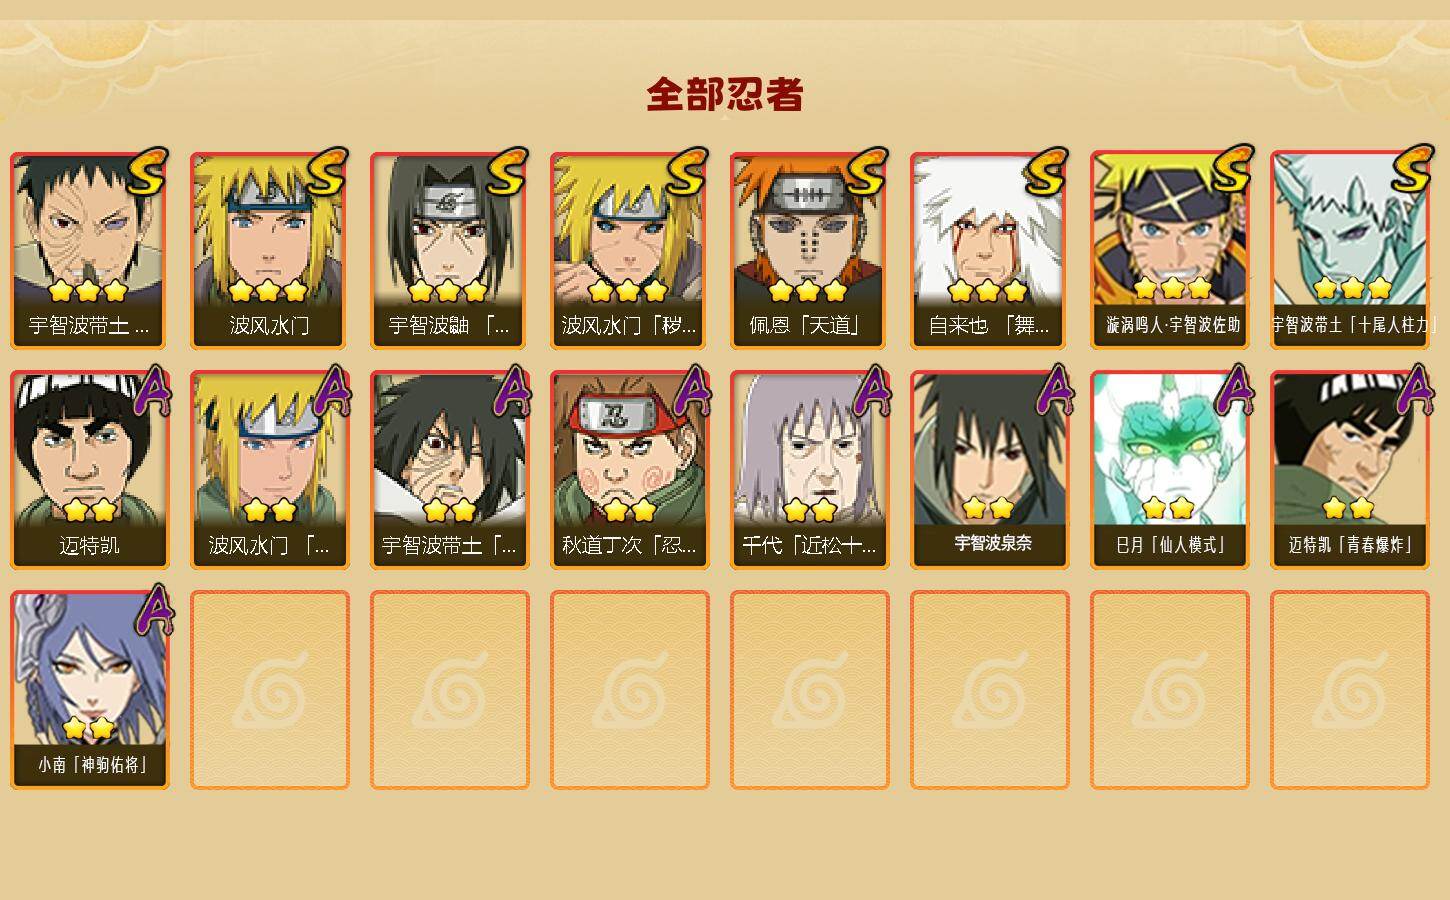Open the 巳月「仙人模式」 ninja card
The width and height of the screenshot is (1450, 900).
click(x=1169, y=470)
